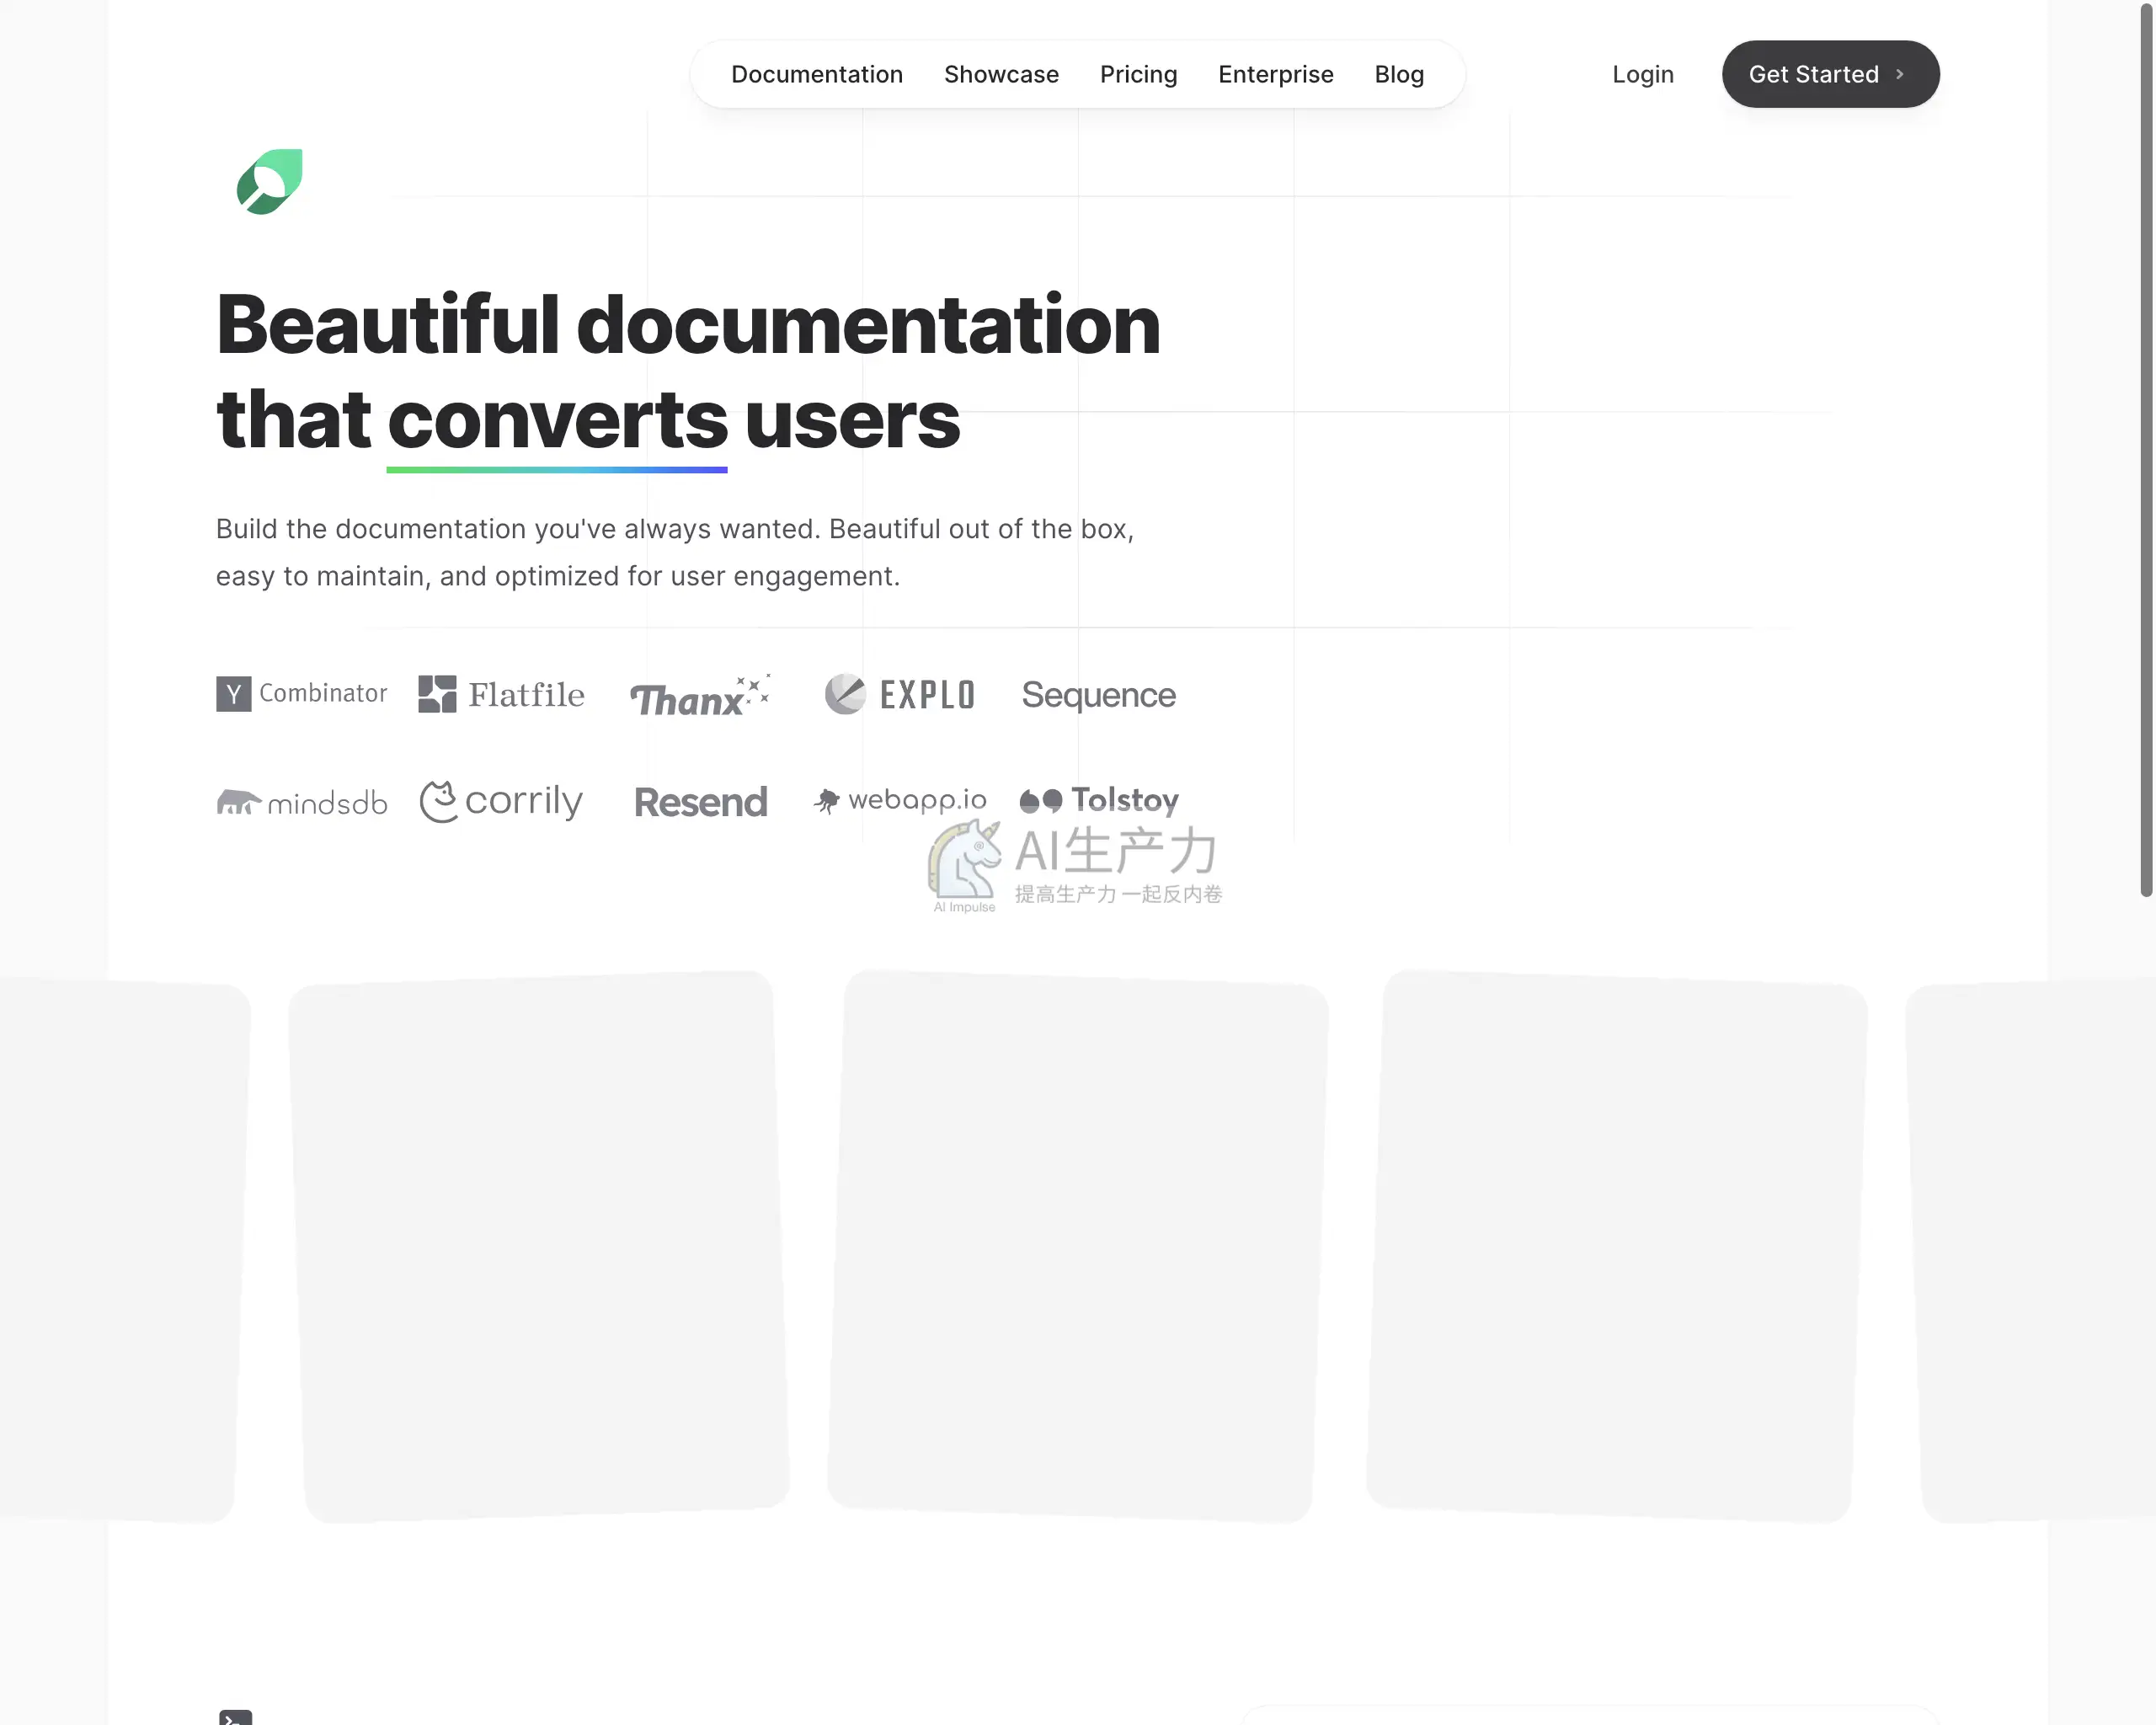Visit the Blog nav link
The width and height of the screenshot is (2156, 1725).
[1399, 75]
